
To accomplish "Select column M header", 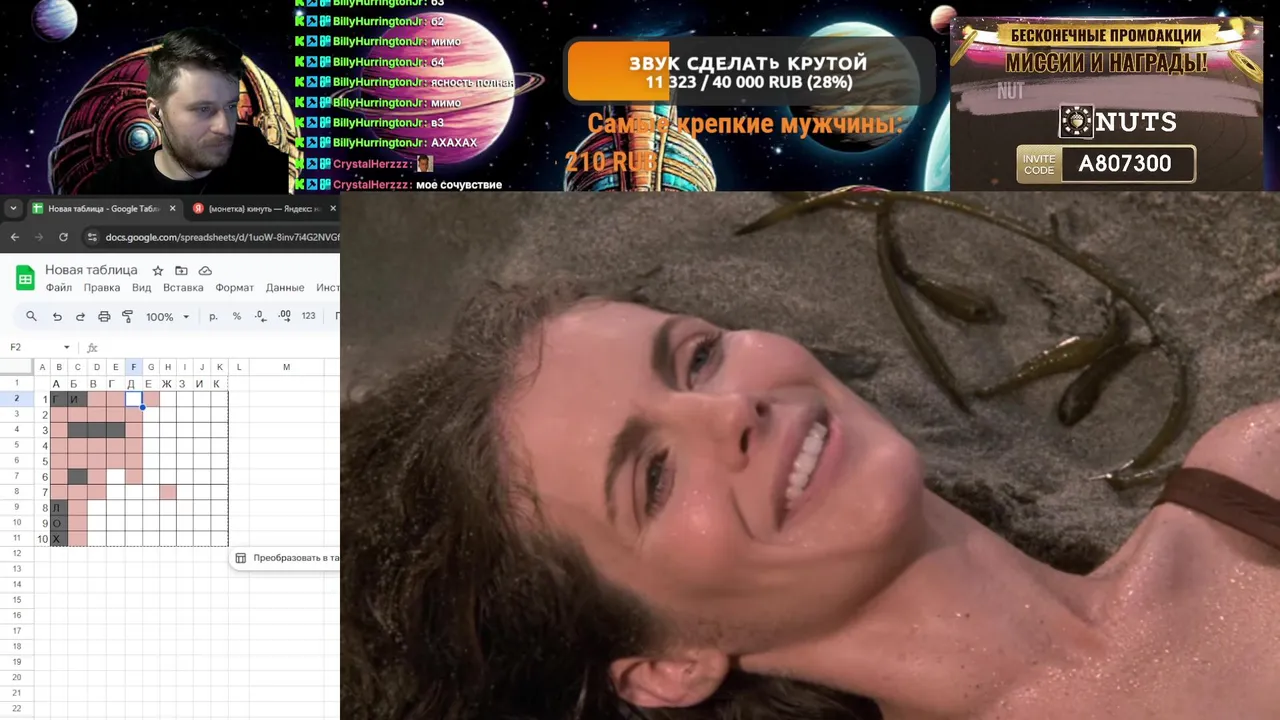I will coord(286,367).
